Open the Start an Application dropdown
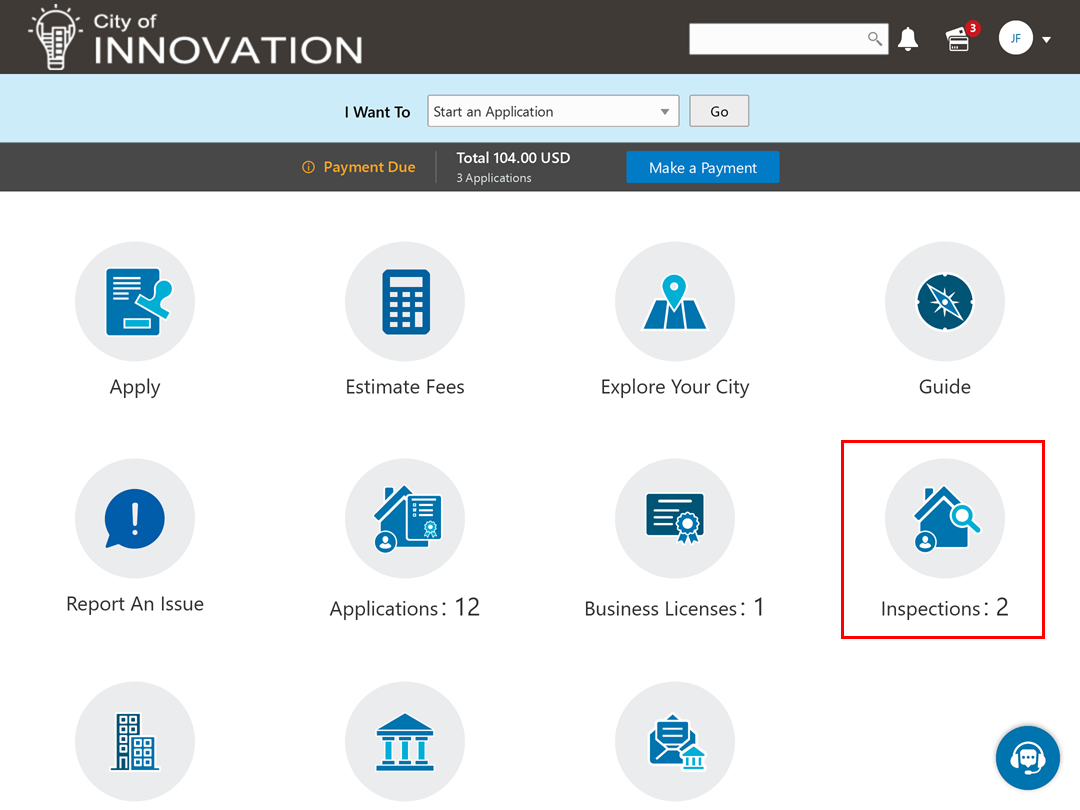This screenshot has height=810, width=1080. (x=553, y=111)
